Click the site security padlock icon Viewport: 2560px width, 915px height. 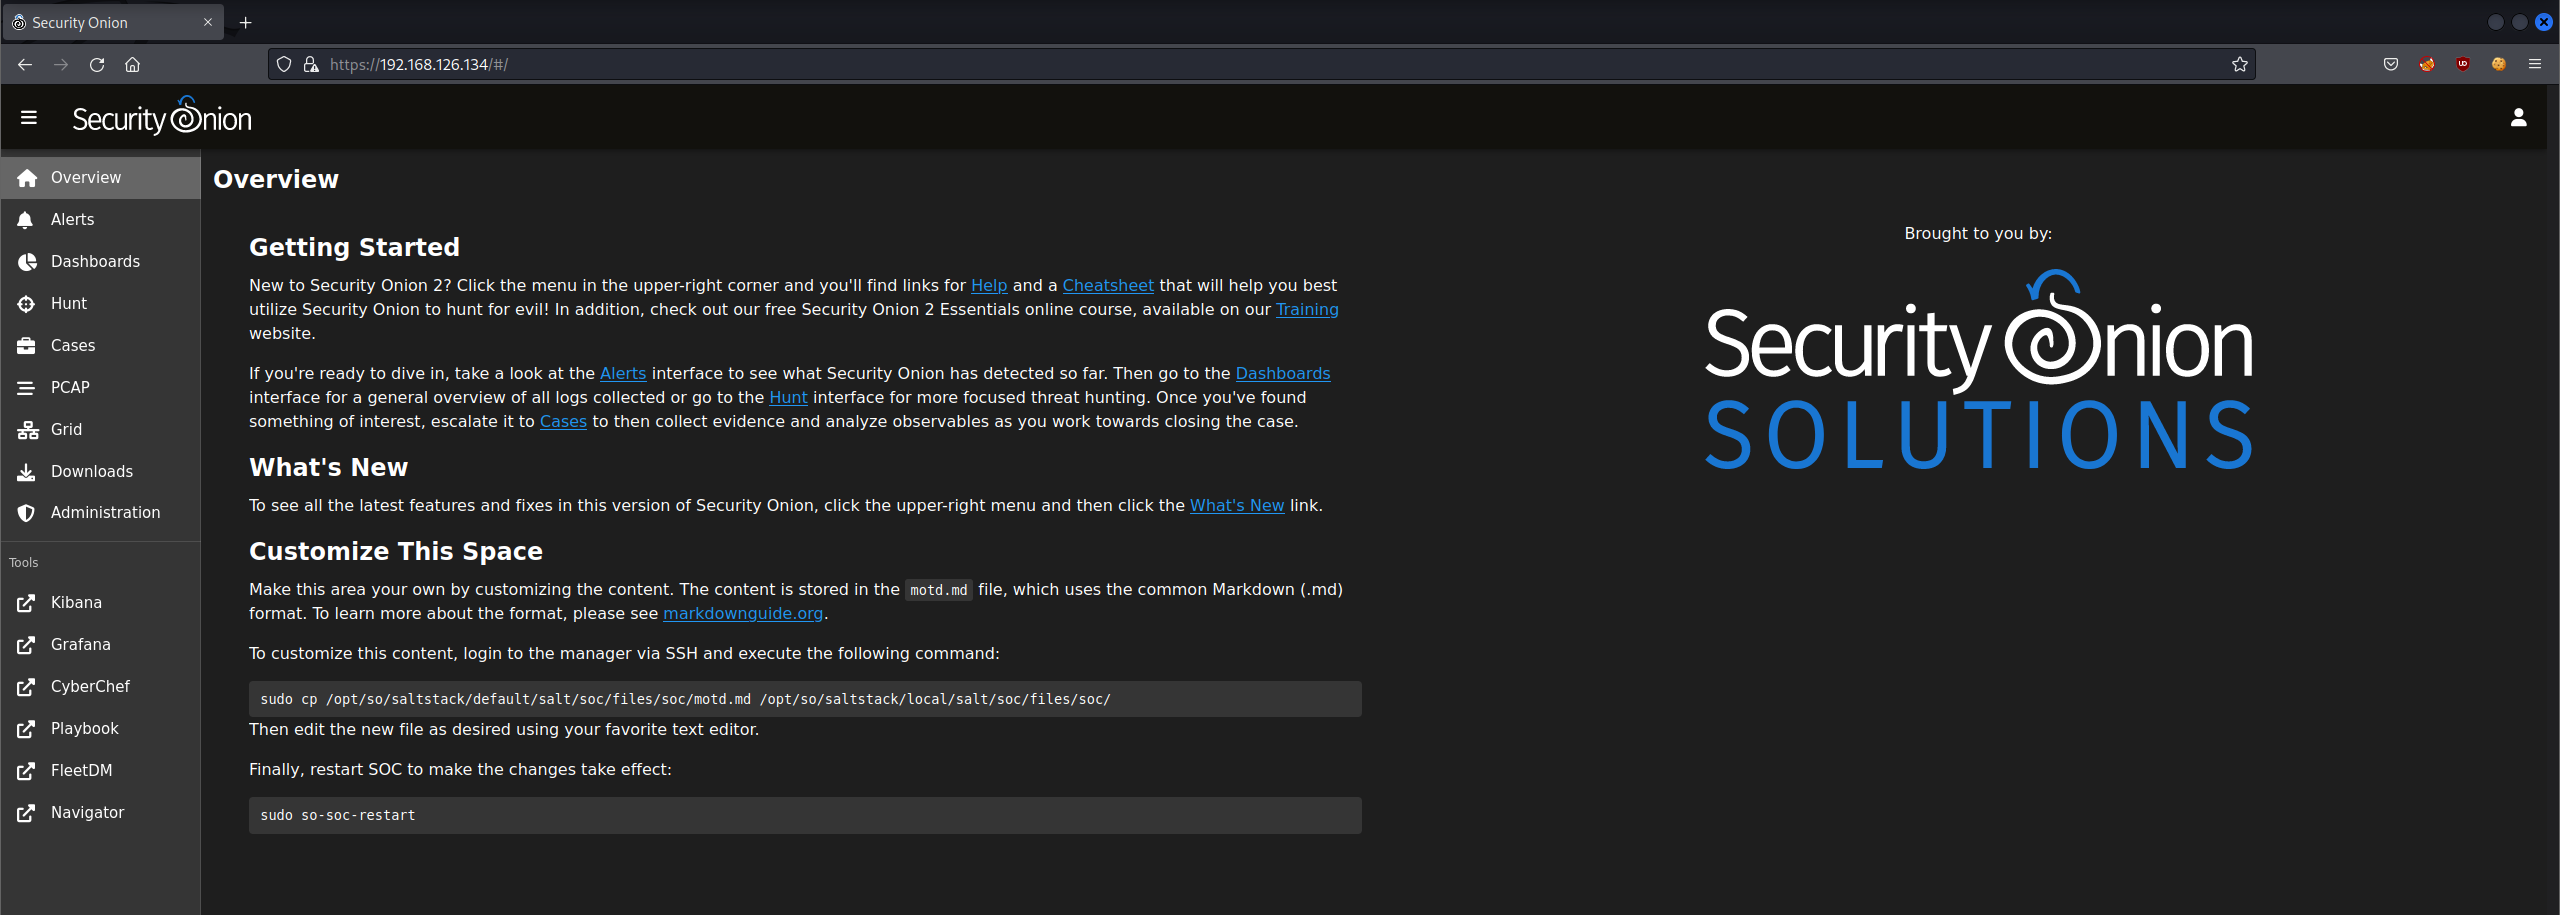(x=311, y=64)
